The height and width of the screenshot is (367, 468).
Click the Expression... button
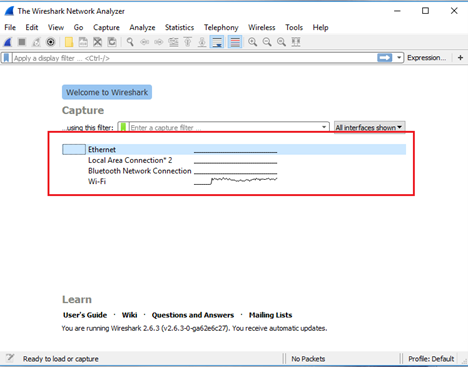point(426,58)
